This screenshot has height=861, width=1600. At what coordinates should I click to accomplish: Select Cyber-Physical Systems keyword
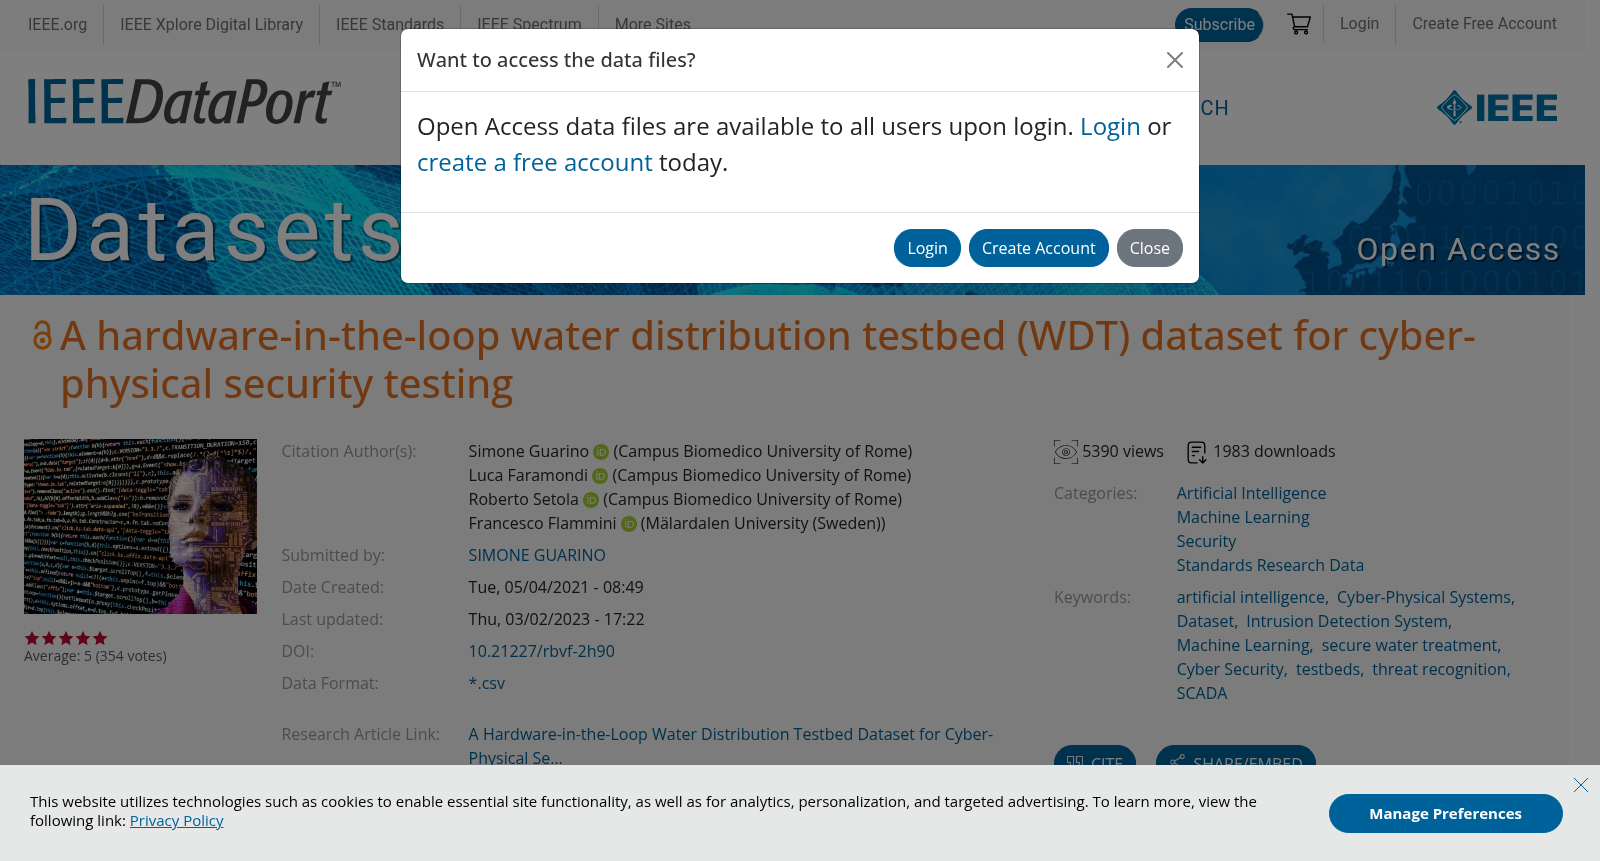tap(1424, 597)
